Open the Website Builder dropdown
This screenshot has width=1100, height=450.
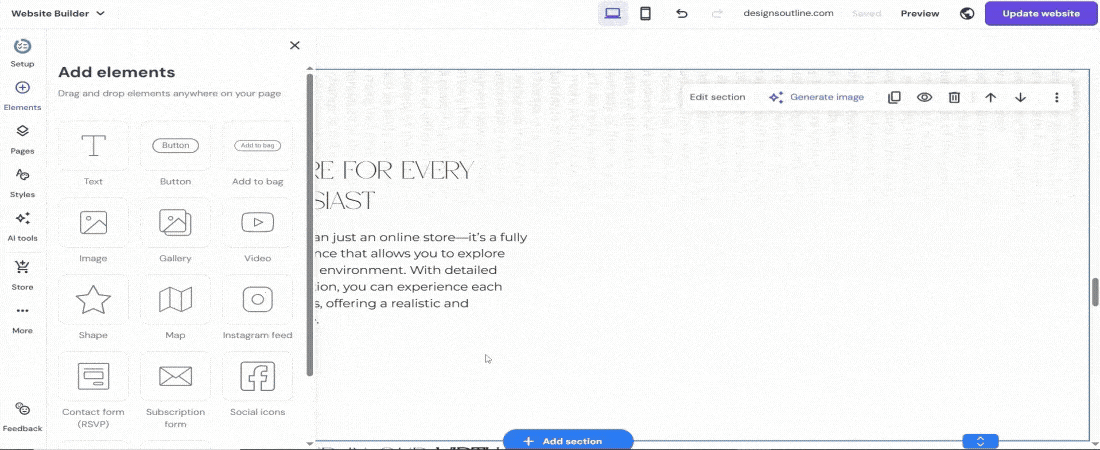point(58,13)
